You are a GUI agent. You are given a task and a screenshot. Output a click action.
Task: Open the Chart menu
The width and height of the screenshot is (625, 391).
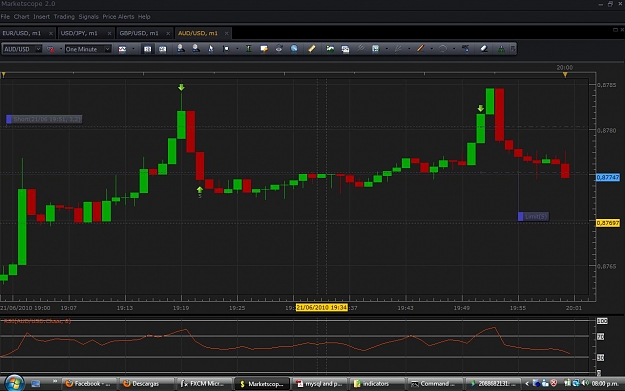pos(22,17)
